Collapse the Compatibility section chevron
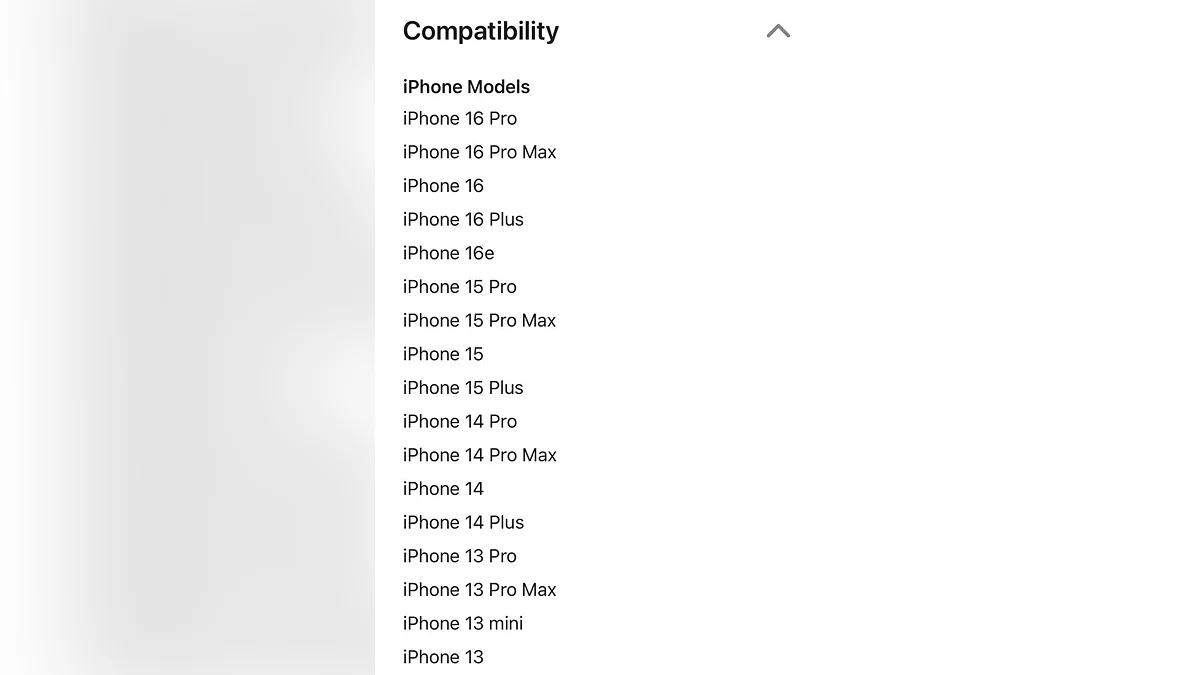Screen dimensions: 1200x675 coord(778,32)
